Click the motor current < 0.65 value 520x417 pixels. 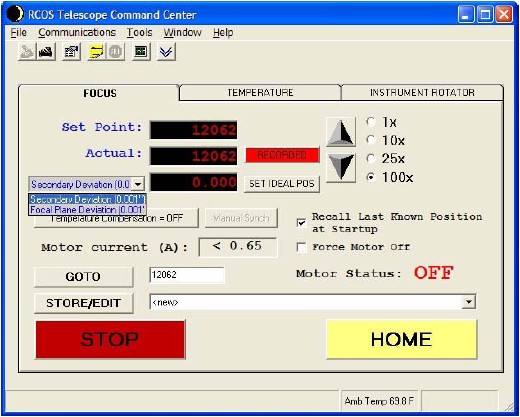click(237, 247)
